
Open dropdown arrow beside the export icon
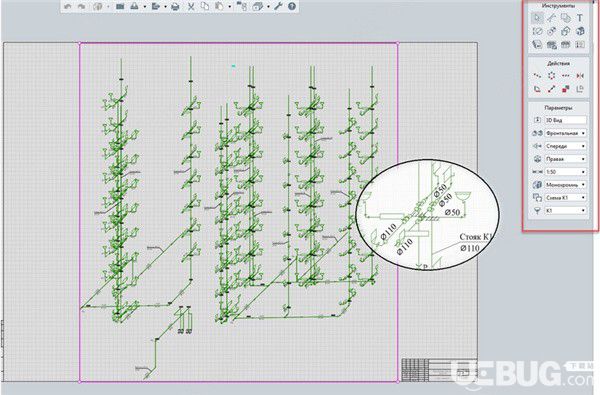(165, 7)
